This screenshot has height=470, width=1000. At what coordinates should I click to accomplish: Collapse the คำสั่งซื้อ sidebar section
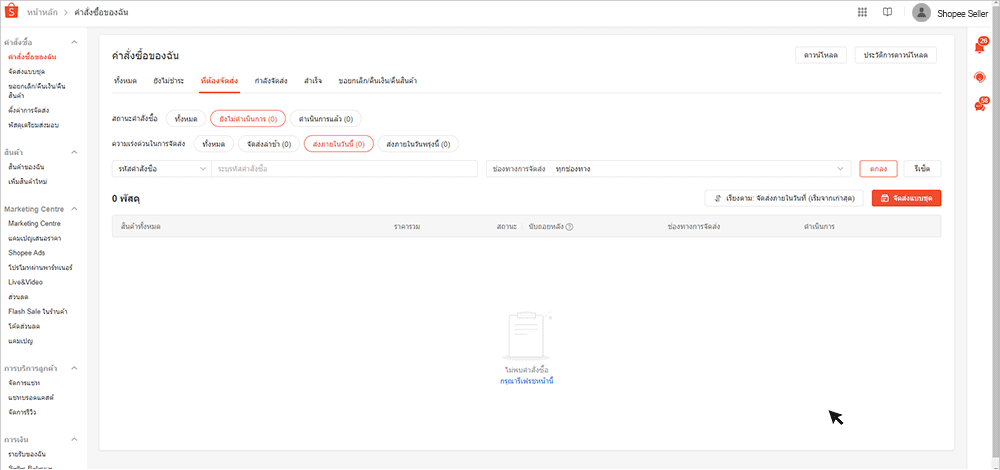pos(74,42)
